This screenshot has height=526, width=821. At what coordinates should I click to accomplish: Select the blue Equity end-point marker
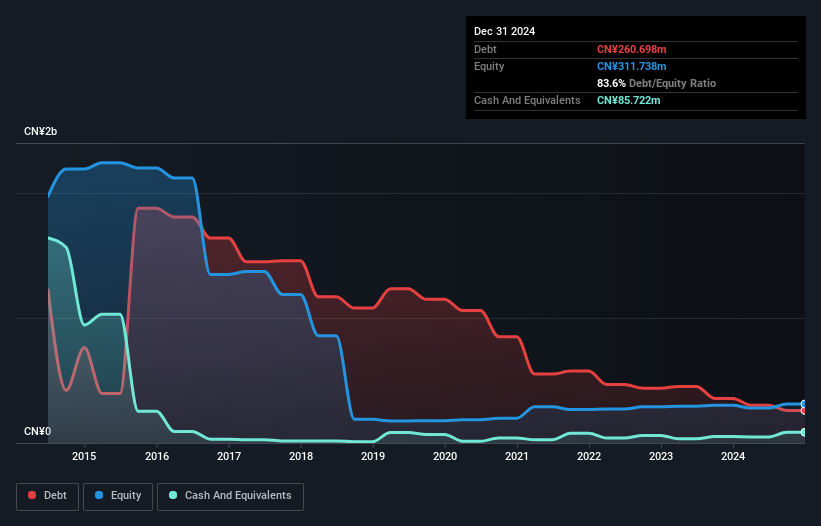(x=804, y=404)
